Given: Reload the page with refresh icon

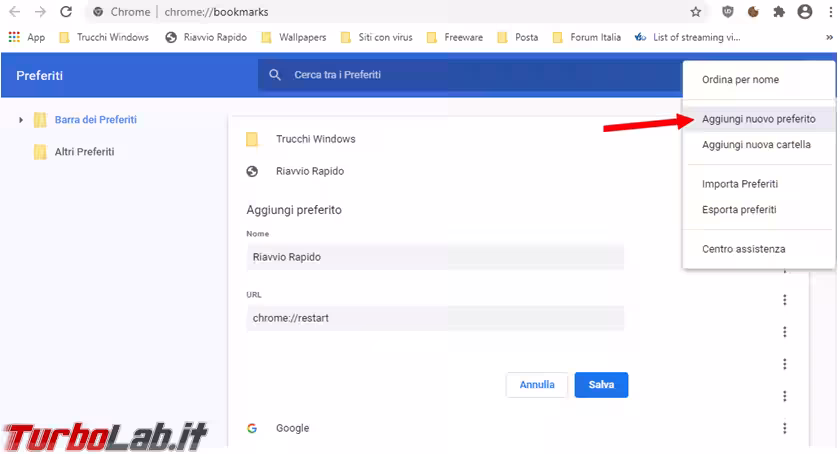Looking at the screenshot, I should click(66, 12).
